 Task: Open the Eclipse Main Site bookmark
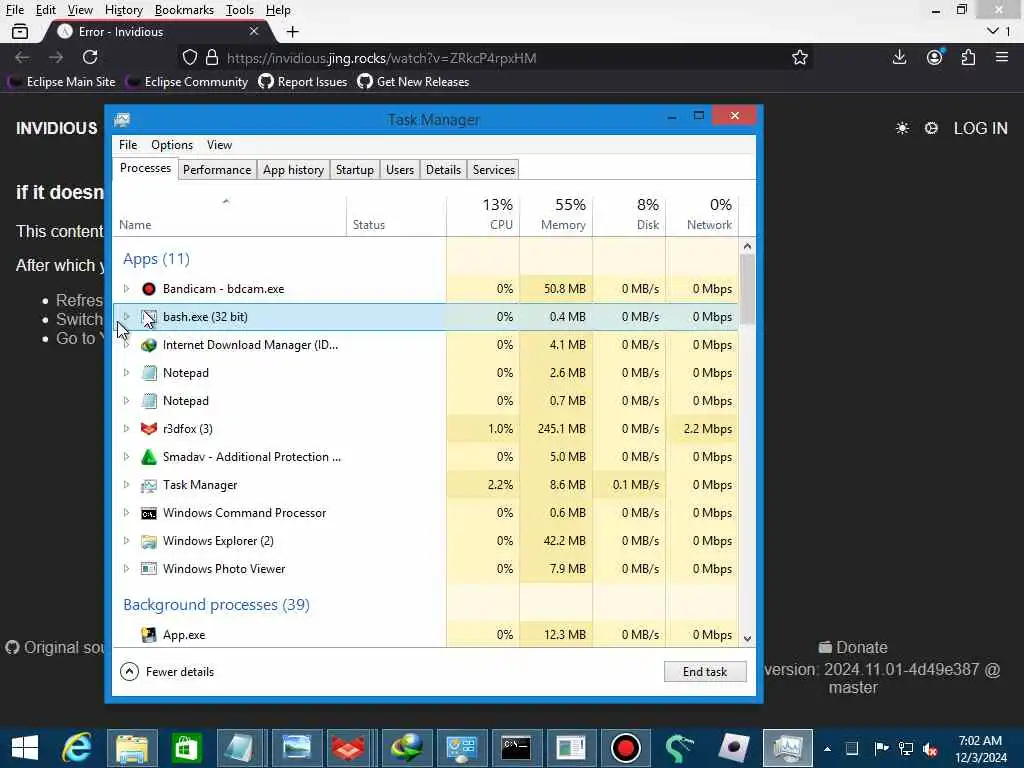pyautogui.click(x=61, y=82)
